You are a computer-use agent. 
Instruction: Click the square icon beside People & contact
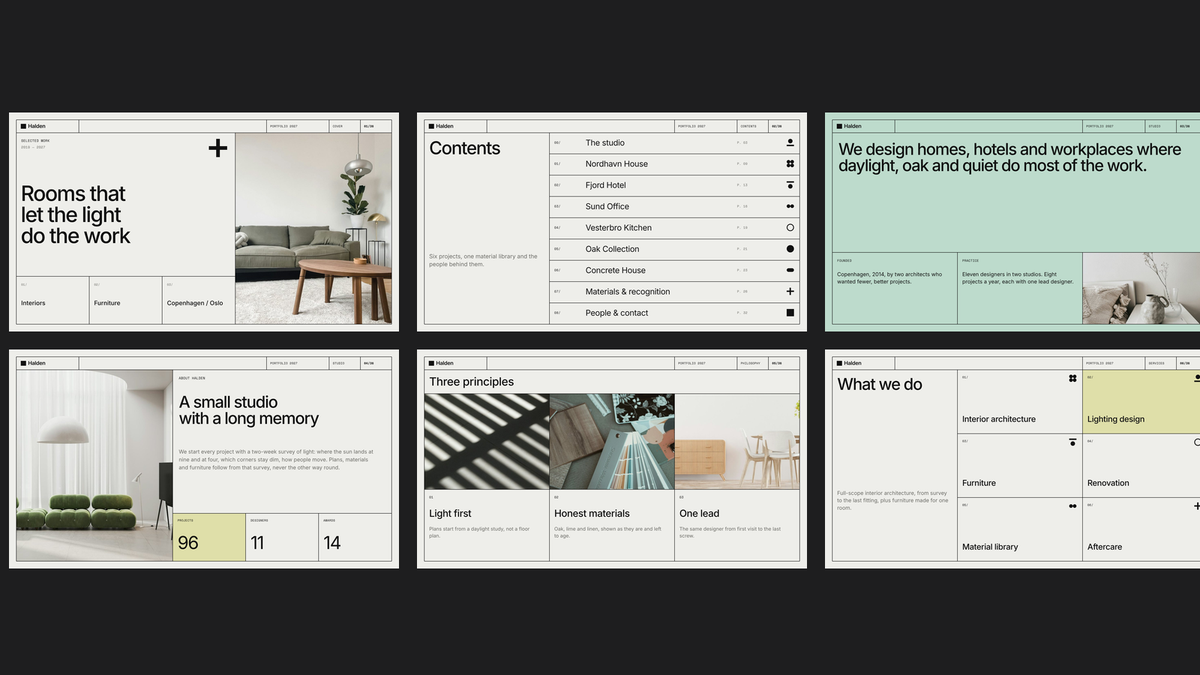click(x=790, y=313)
